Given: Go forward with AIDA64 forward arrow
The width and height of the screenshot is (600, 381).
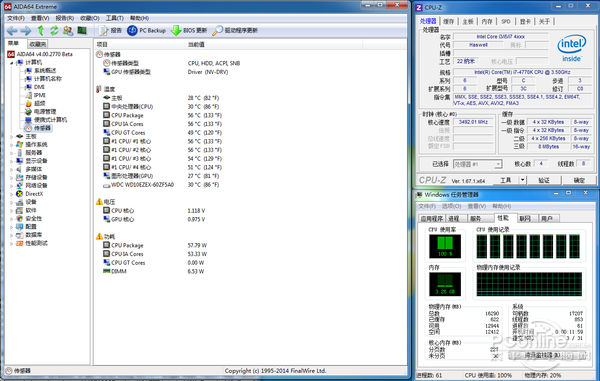Looking at the screenshot, I should coord(26,31).
